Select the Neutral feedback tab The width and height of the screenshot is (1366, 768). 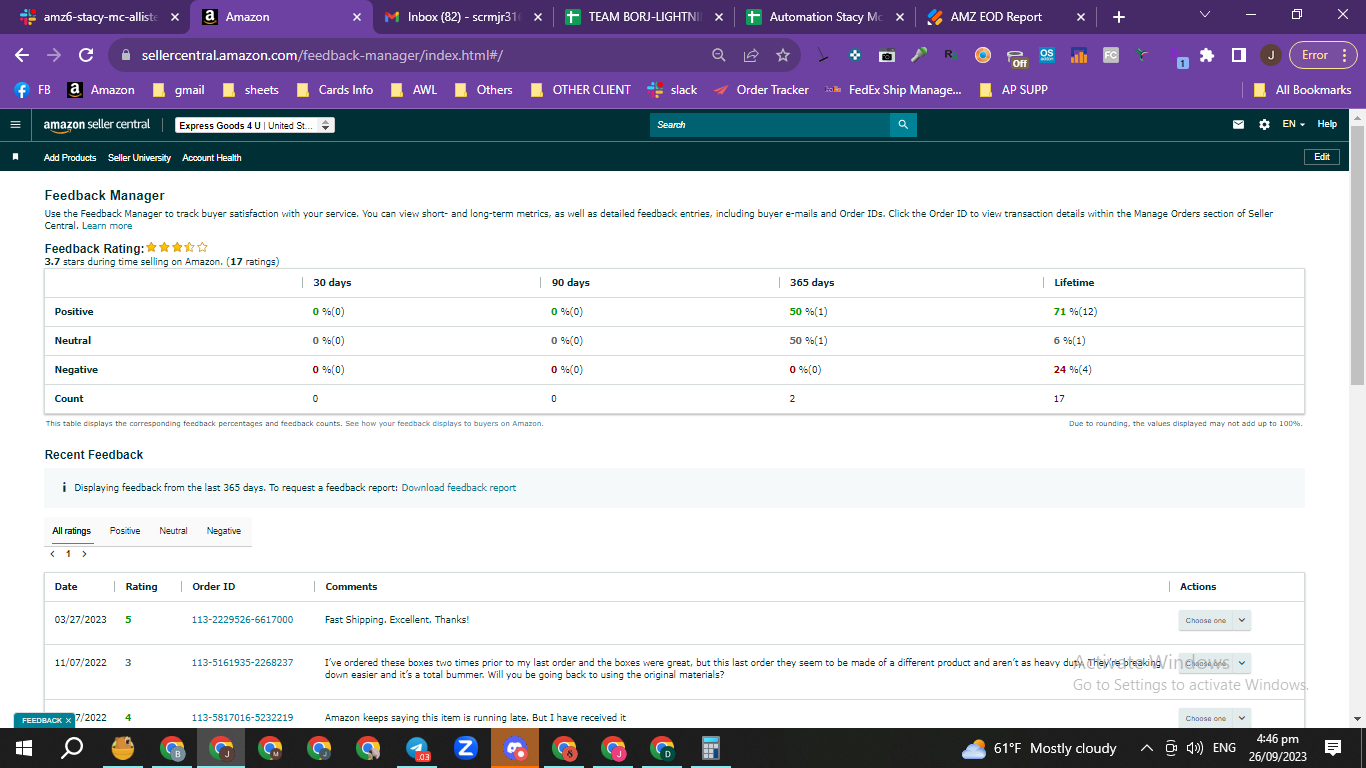173,531
